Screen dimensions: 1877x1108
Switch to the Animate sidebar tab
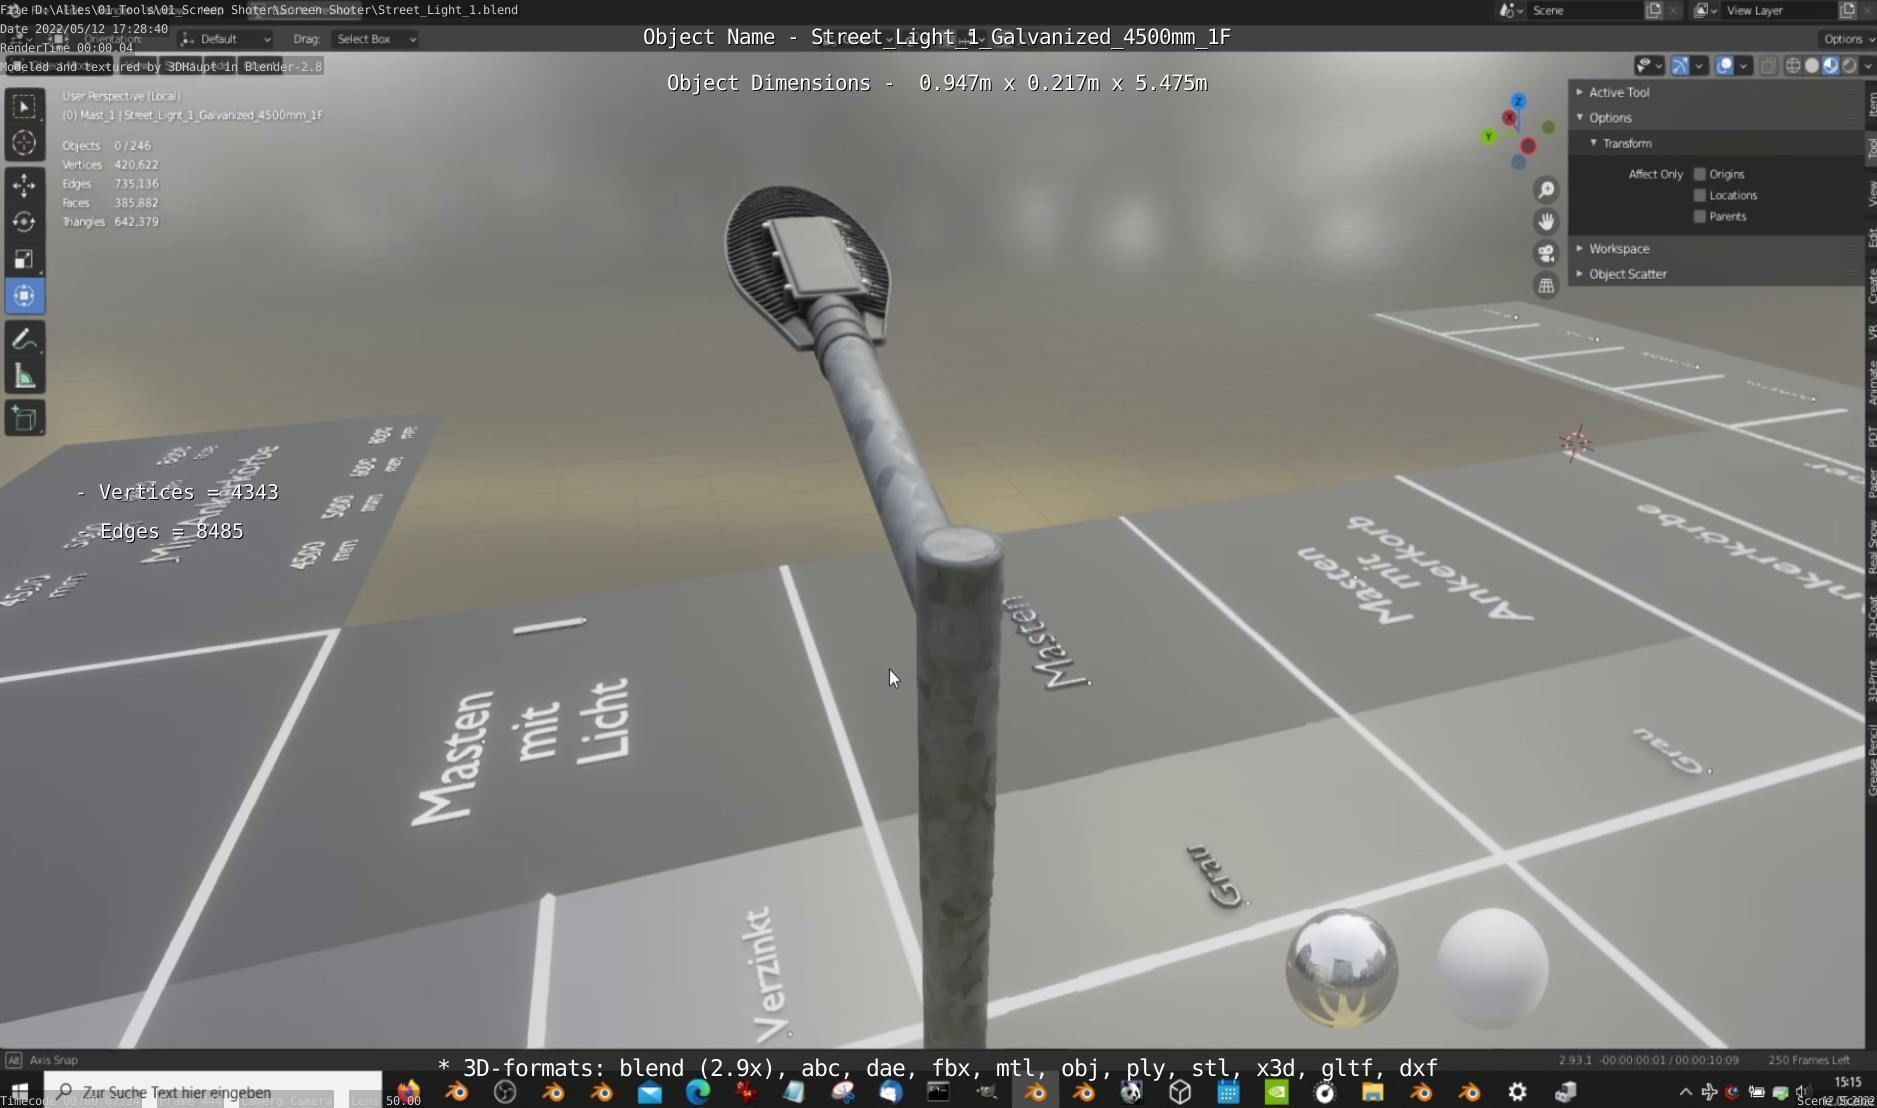click(1871, 383)
